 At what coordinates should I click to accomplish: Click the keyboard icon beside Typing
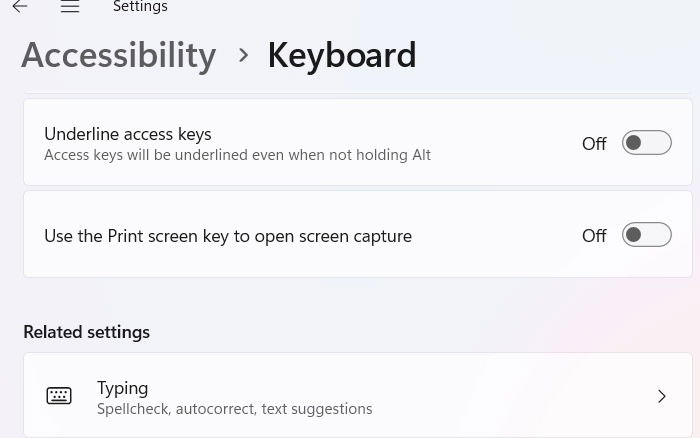[59, 396]
